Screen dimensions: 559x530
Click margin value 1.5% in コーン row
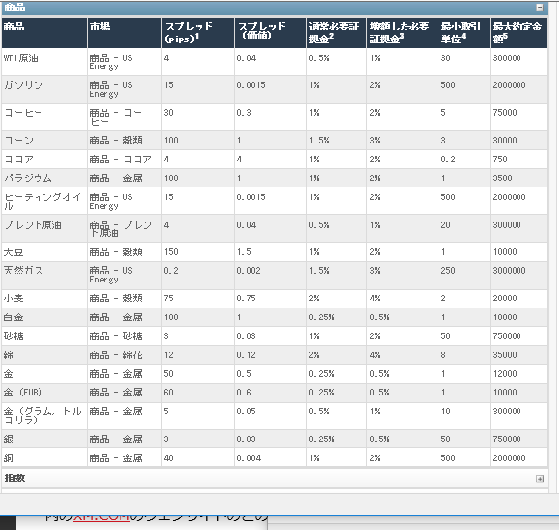click(319, 140)
